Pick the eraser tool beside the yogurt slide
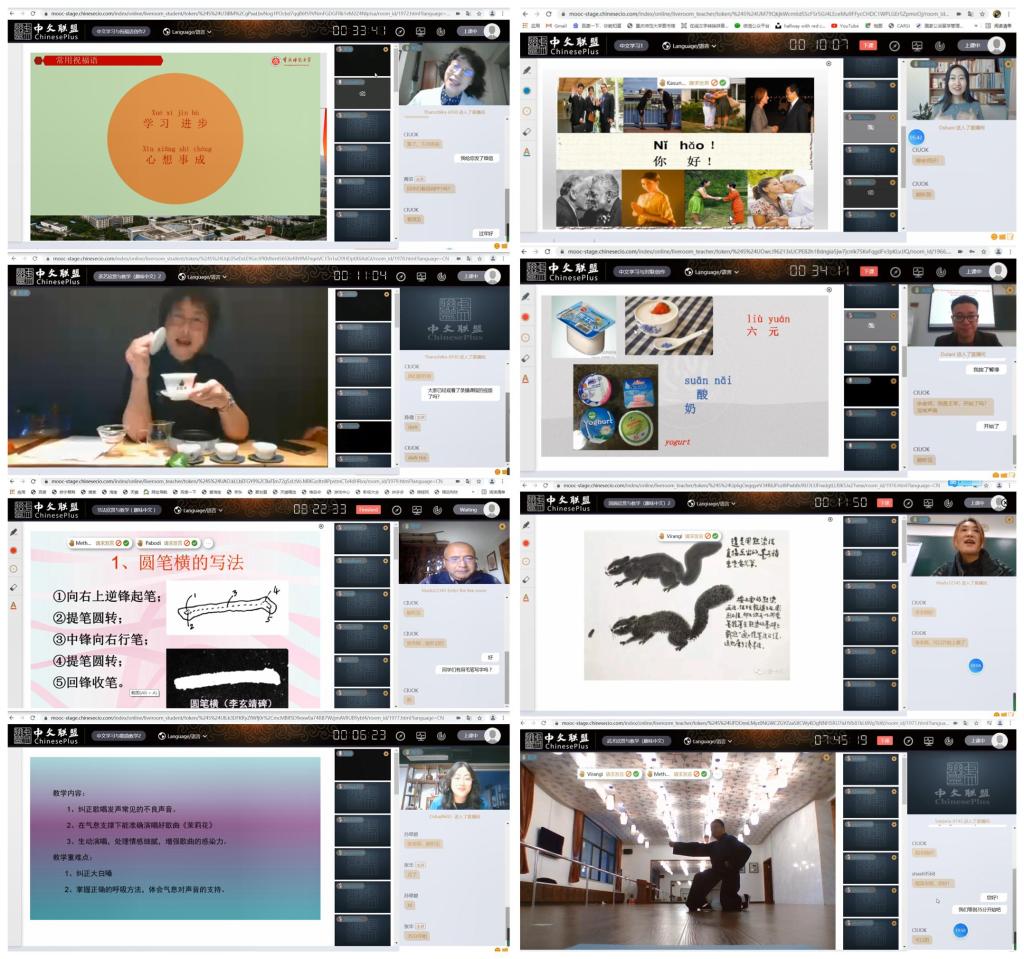The image size is (1024, 959). pyautogui.click(x=527, y=357)
